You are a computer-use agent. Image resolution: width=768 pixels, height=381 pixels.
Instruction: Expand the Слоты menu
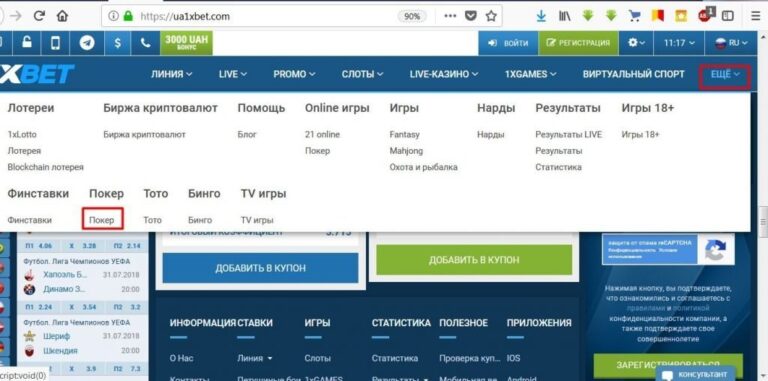tap(362, 74)
